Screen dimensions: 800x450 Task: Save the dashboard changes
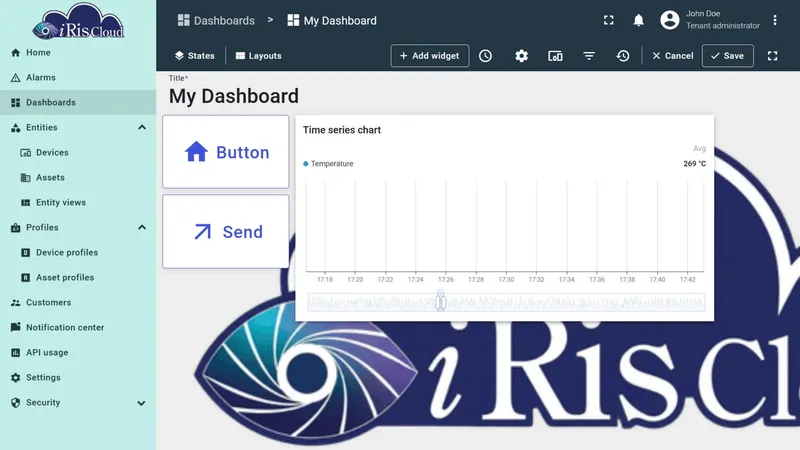pos(728,56)
